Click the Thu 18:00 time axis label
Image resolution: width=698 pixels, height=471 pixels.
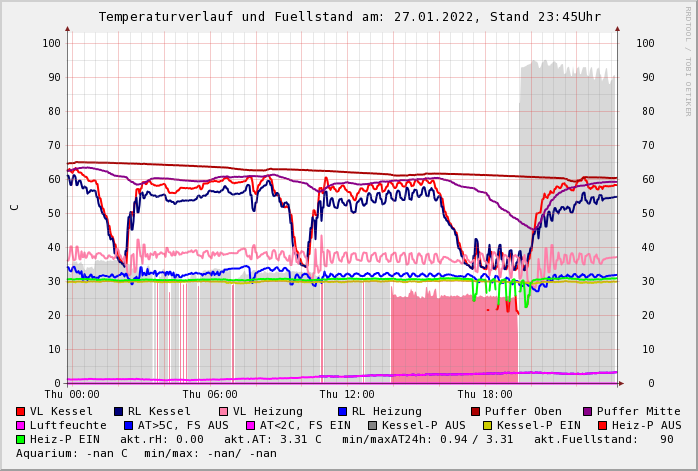pyautogui.click(x=485, y=394)
